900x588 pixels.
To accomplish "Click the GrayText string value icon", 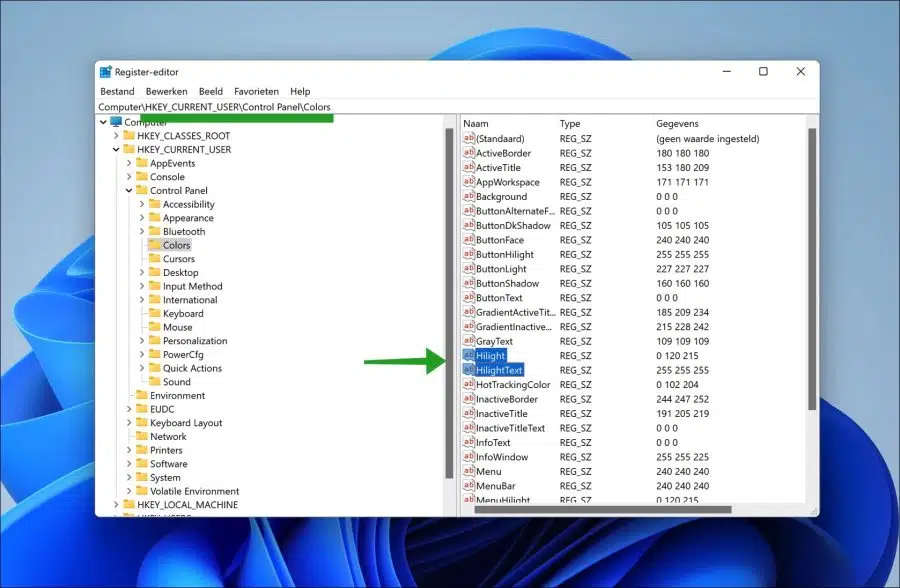I will pyautogui.click(x=469, y=341).
